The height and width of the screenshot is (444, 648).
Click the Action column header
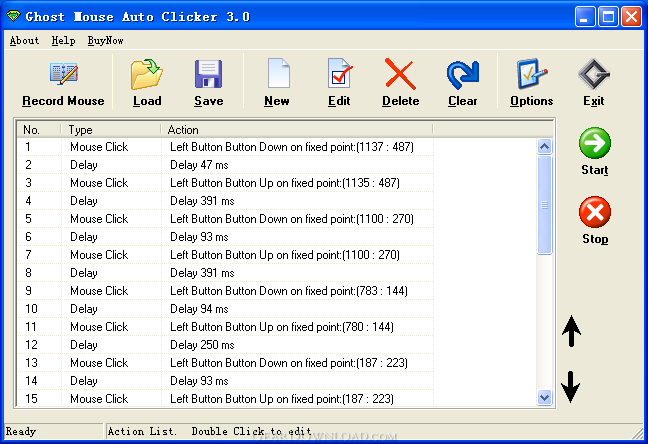[297, 130]
